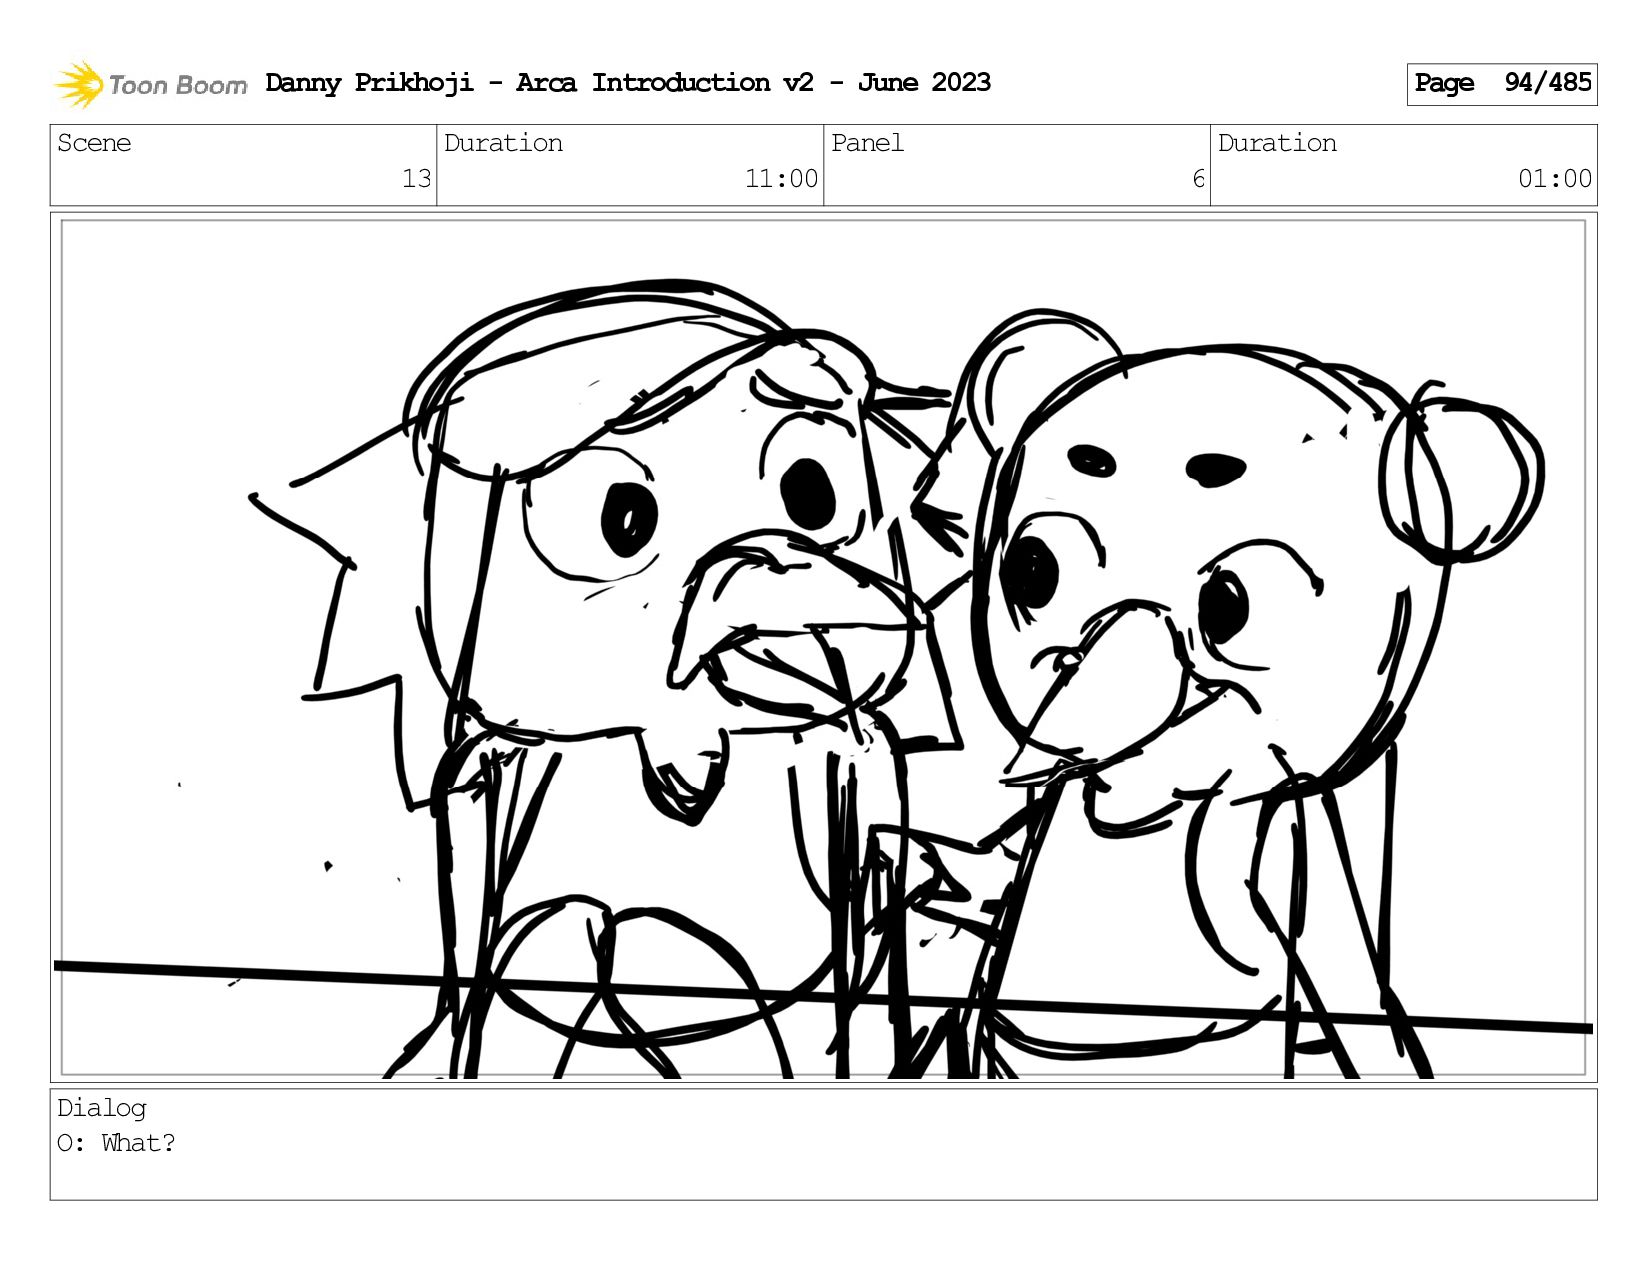The width and height of the screenshot is (1650, 1275).
Task: Select the title 'Danny Prikhoji - Arca Introduction v2 - June 2023'
Action: click(x=628, y=83)
